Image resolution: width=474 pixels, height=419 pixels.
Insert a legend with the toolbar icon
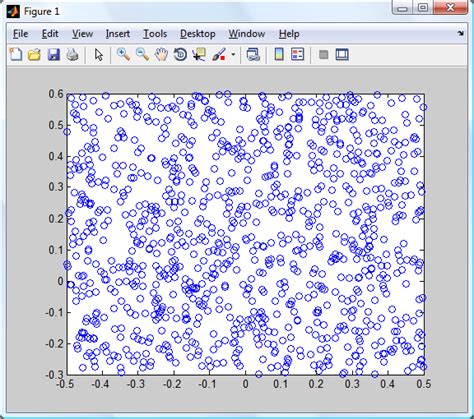point(297,54)
